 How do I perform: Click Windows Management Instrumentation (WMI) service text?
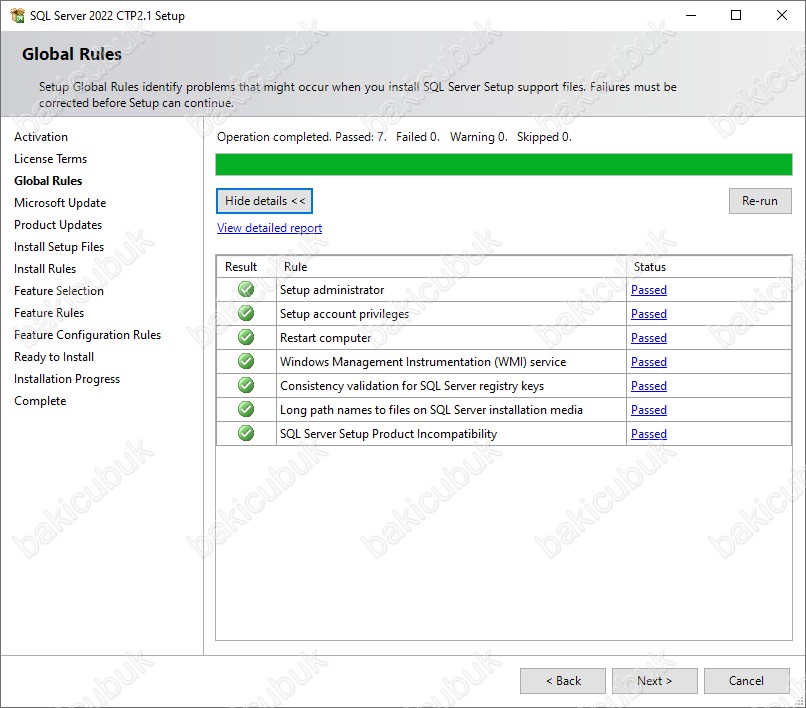click(423, 362)
